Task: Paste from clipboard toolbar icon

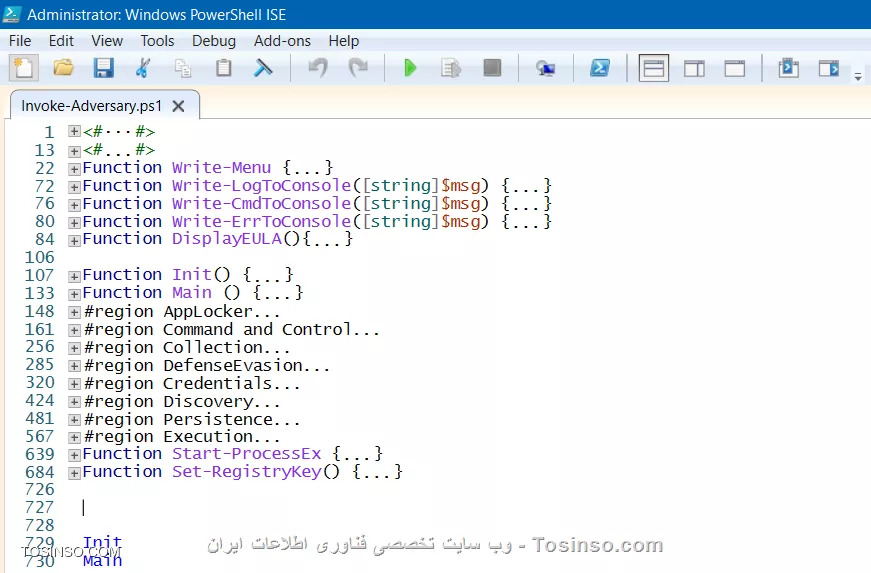Action: click(223, 68)
